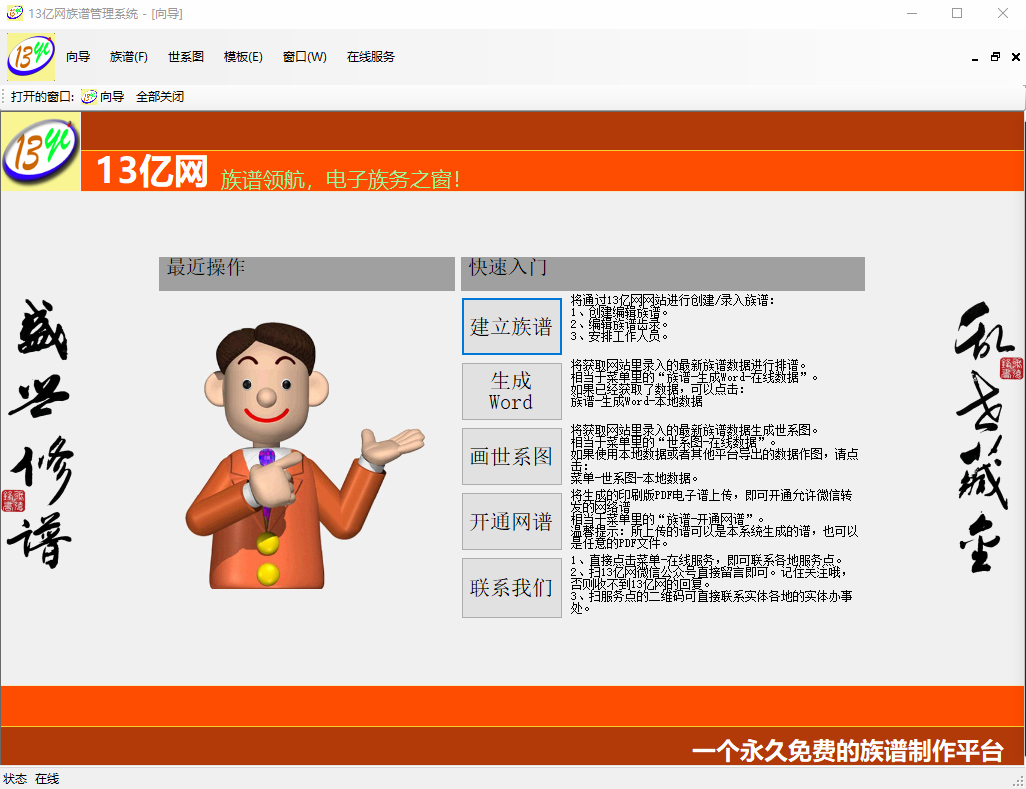The image size is (1026, 789).
Task: Click the description text beside 生成 Word
Action: [695, 383]
